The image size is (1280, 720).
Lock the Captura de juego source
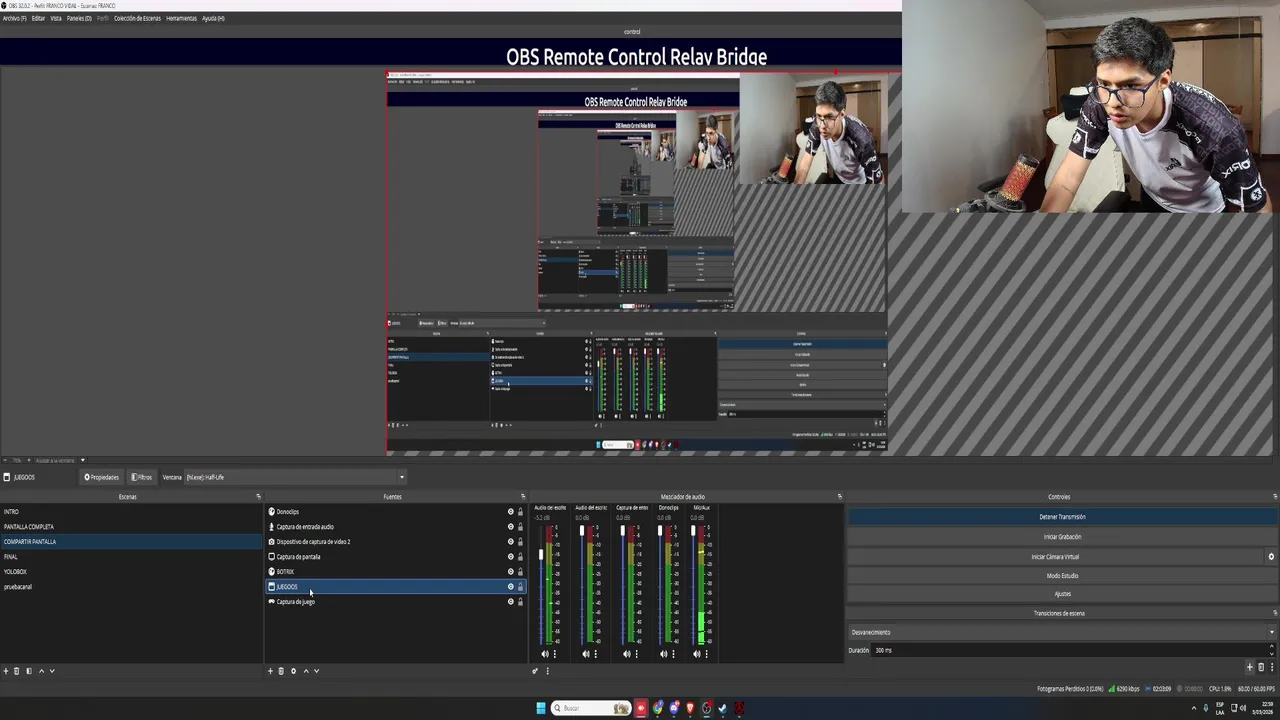pyautogui.click(x=520, y=602)
